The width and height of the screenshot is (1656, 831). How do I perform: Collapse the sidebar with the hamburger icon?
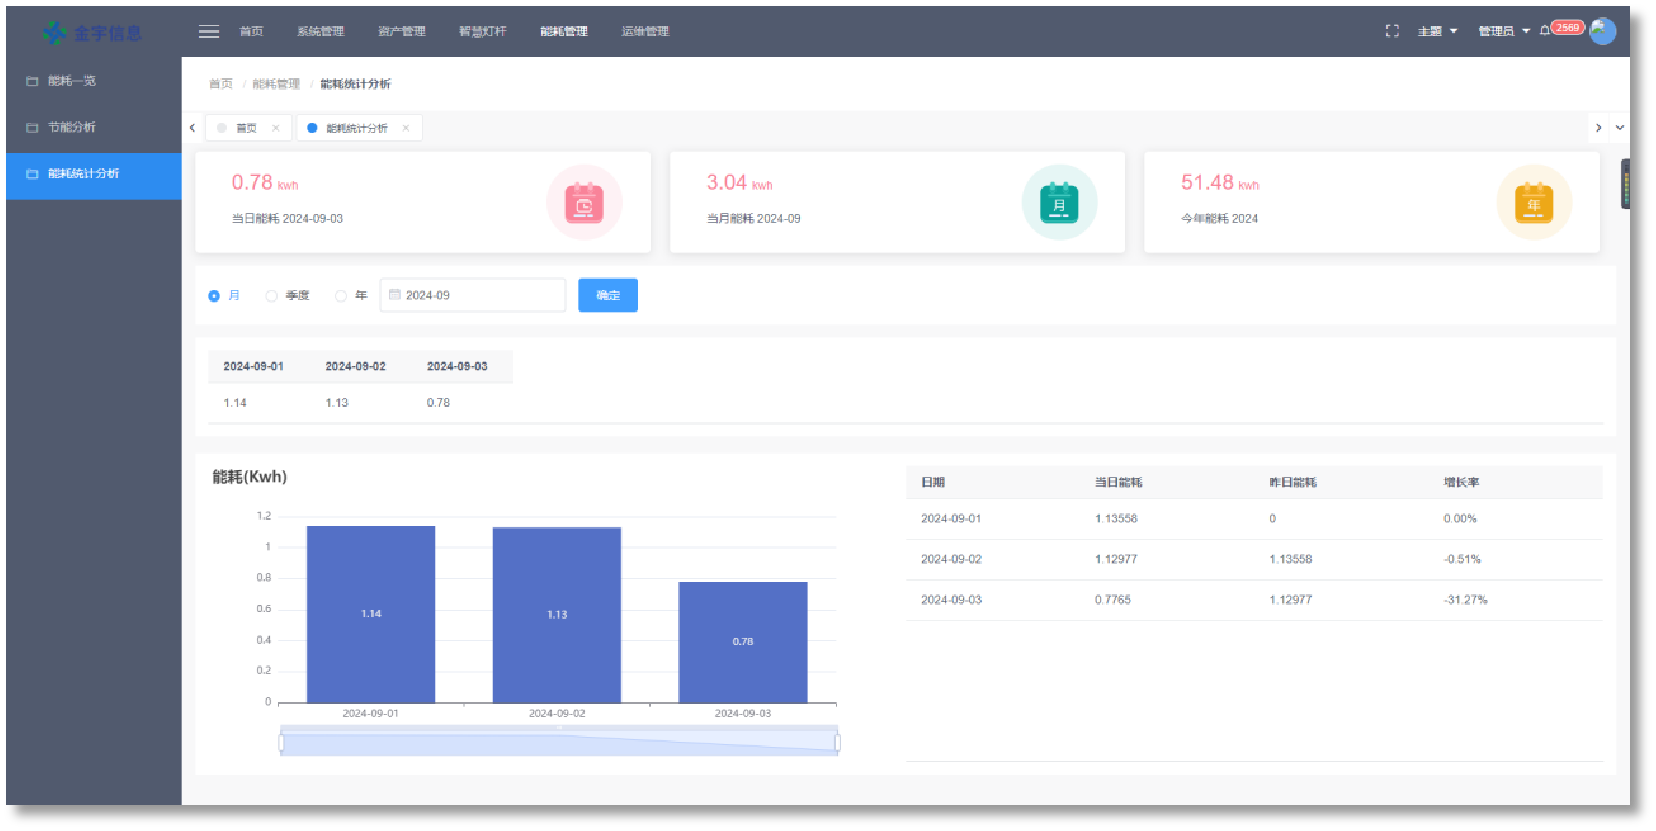(209, 32)
